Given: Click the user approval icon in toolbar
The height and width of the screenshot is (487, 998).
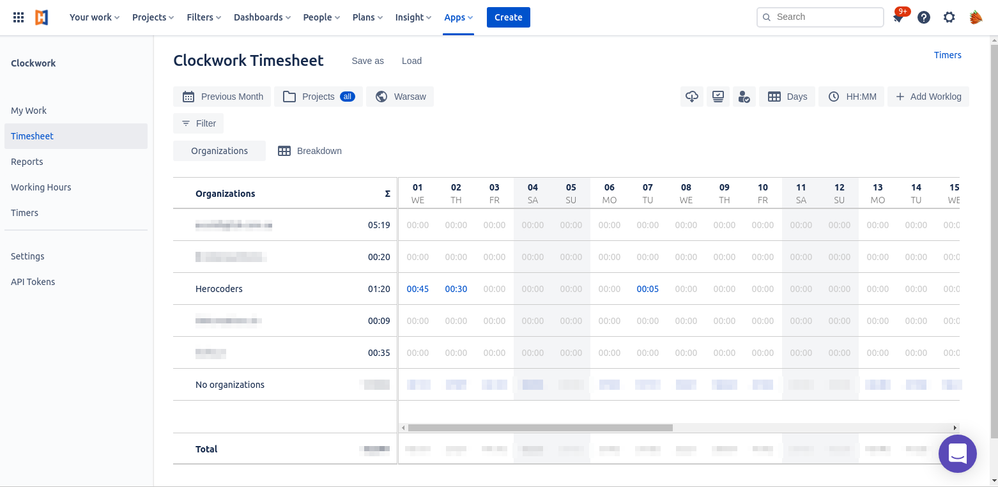Looking at the screenshot, I should 744,97.
